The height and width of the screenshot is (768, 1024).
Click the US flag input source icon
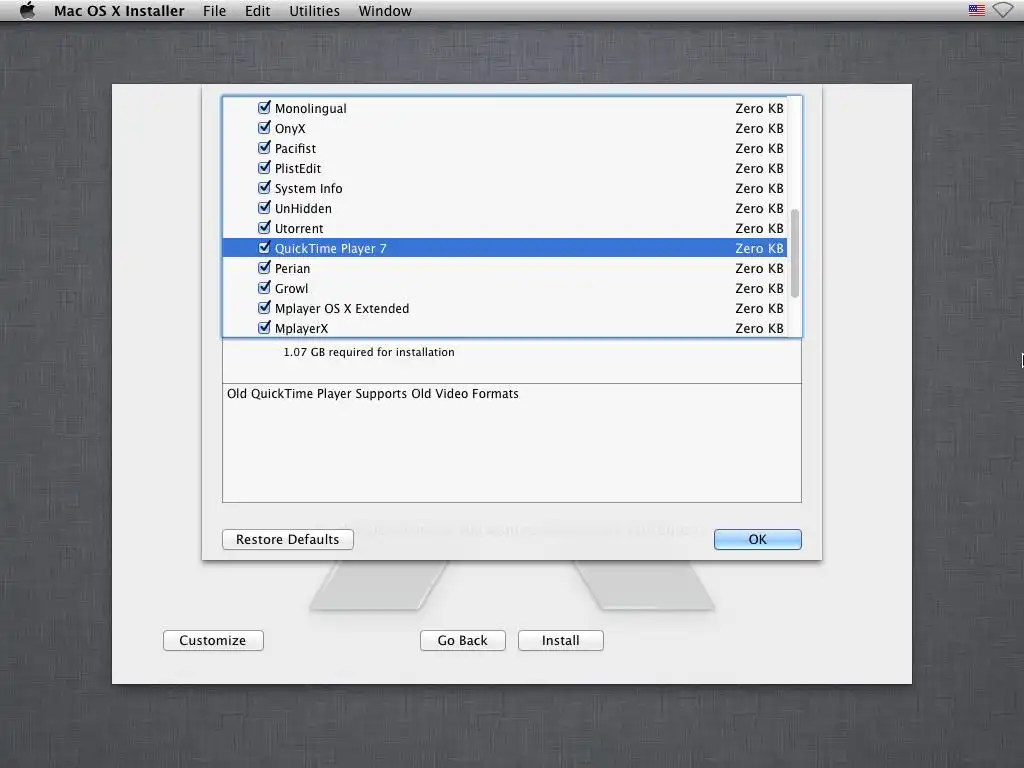tap(976, 10)
